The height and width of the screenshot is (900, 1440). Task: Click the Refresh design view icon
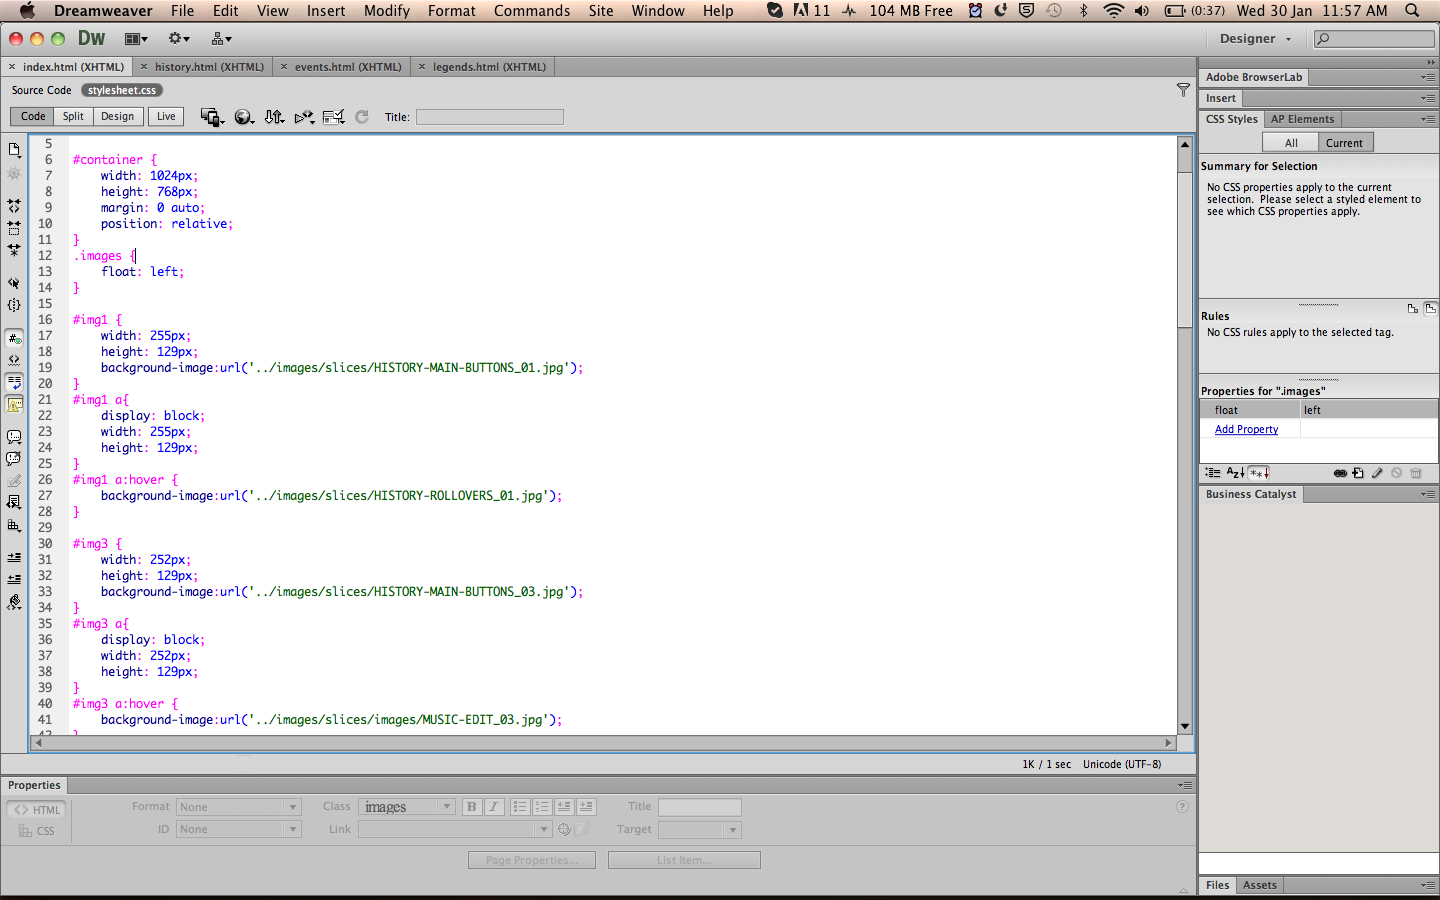[362, 117]
